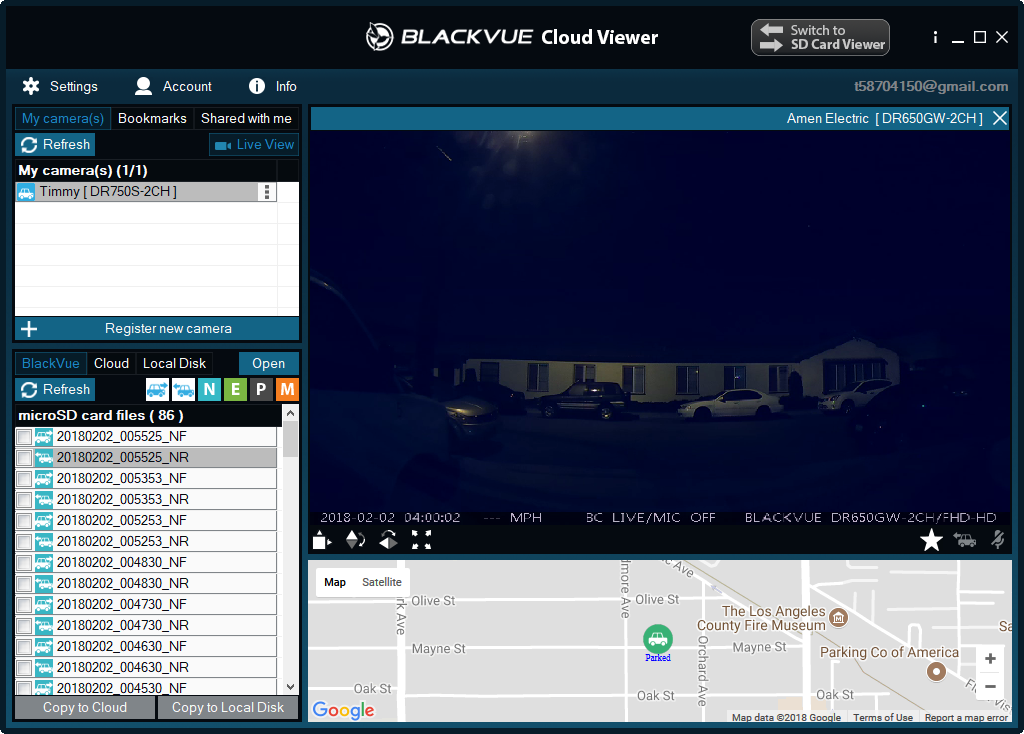Refresh the camera list
Viewport: 1024px width, 734px height.
56,144
